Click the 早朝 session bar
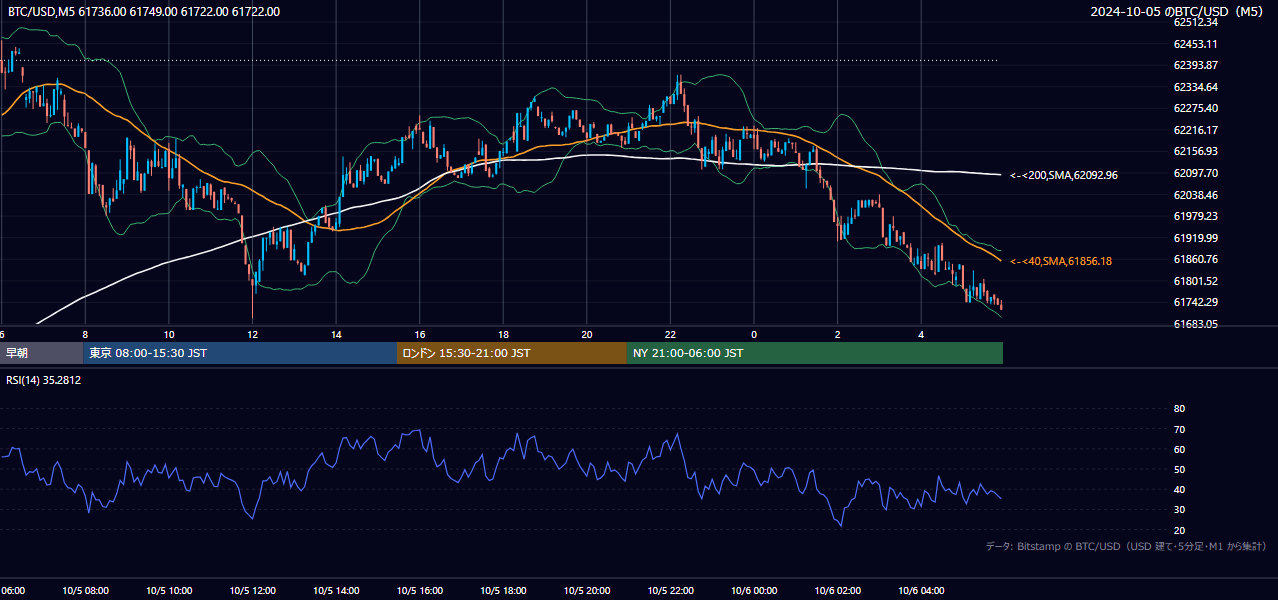Screen dimensions: 1278x600 [42, 353]
